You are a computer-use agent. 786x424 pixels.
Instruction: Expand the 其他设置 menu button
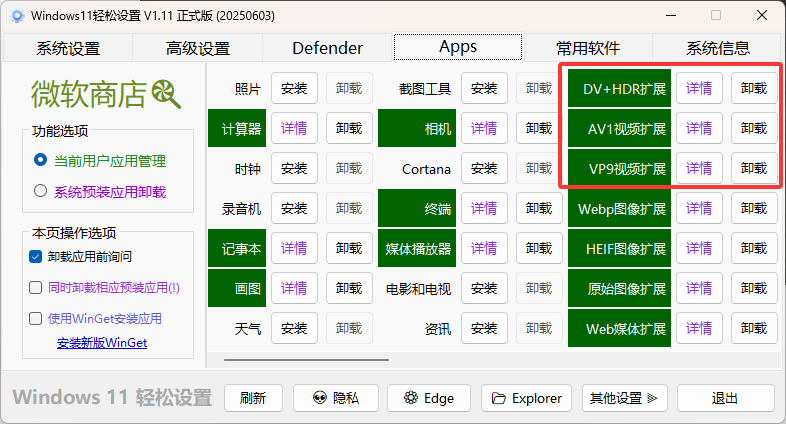pos(625,398)
